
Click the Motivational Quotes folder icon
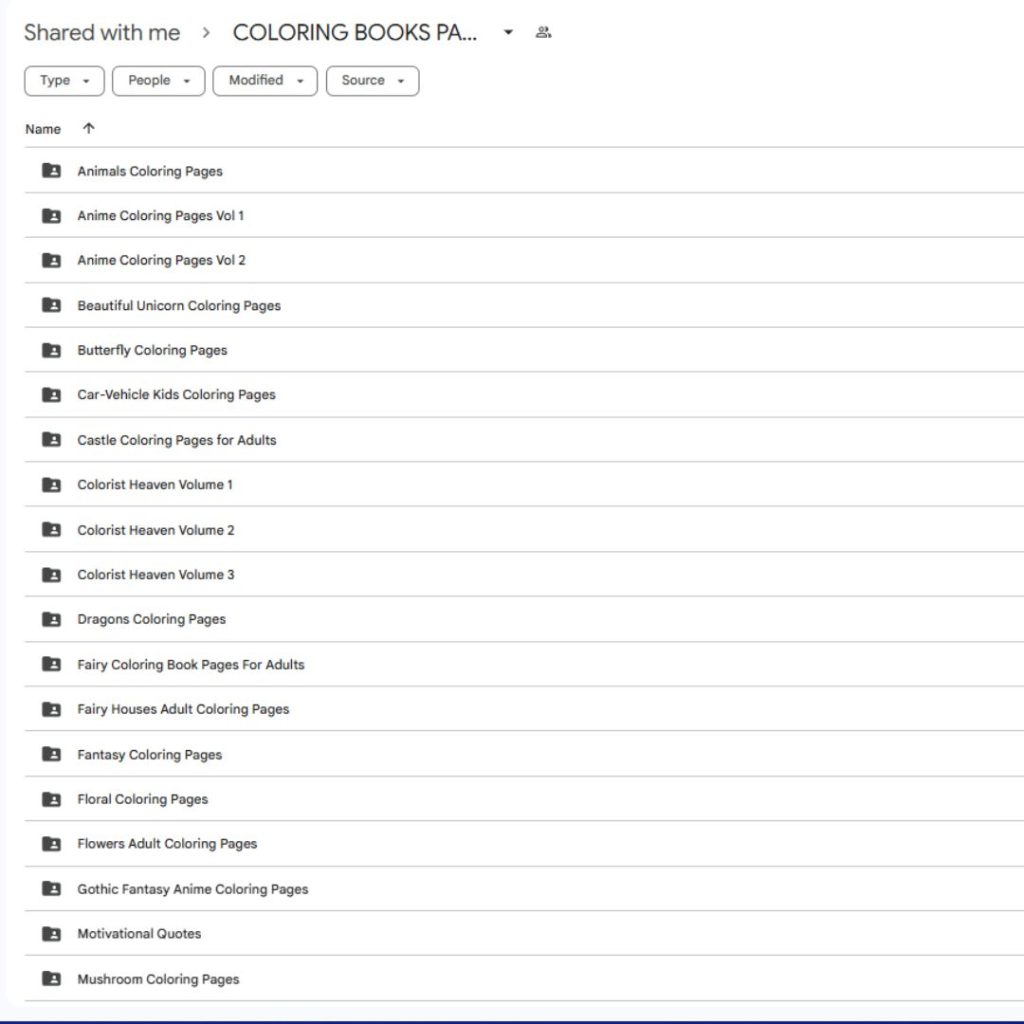[51, 934]
